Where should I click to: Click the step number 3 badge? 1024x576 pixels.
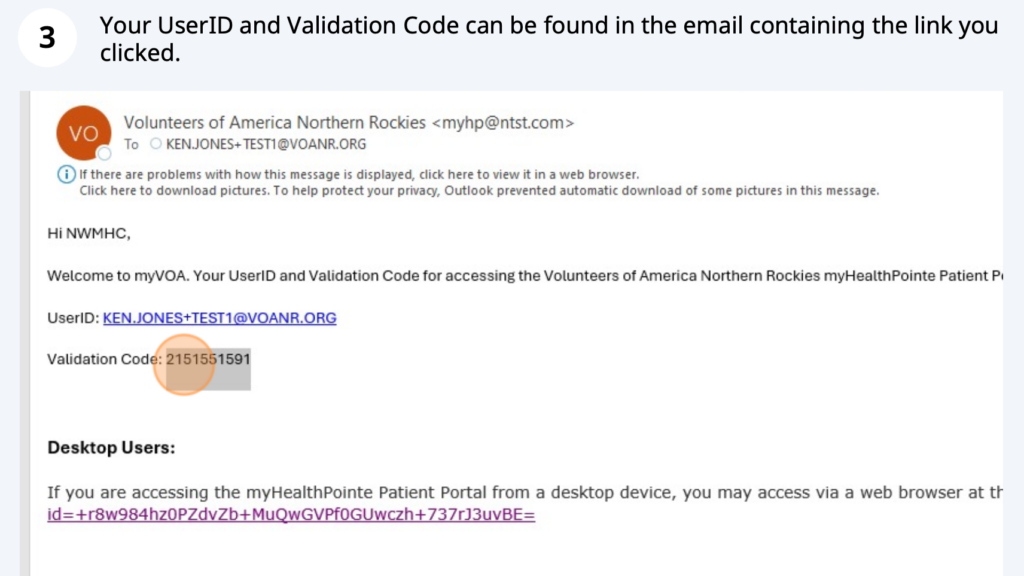tap(47, 37)
